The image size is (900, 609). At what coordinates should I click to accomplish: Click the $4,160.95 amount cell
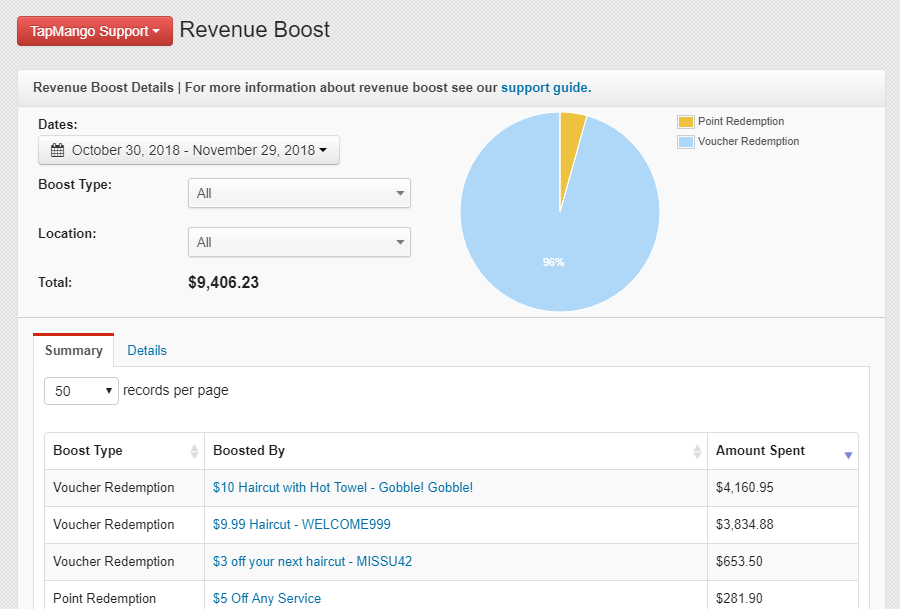783,488
